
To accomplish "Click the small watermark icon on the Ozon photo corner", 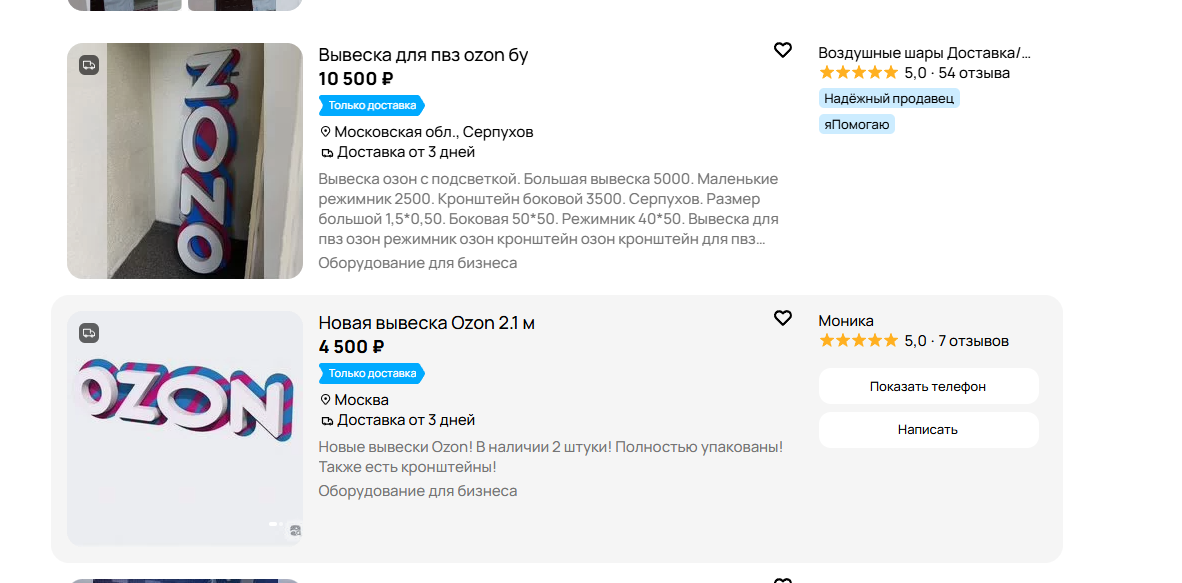I will point(295,531).
